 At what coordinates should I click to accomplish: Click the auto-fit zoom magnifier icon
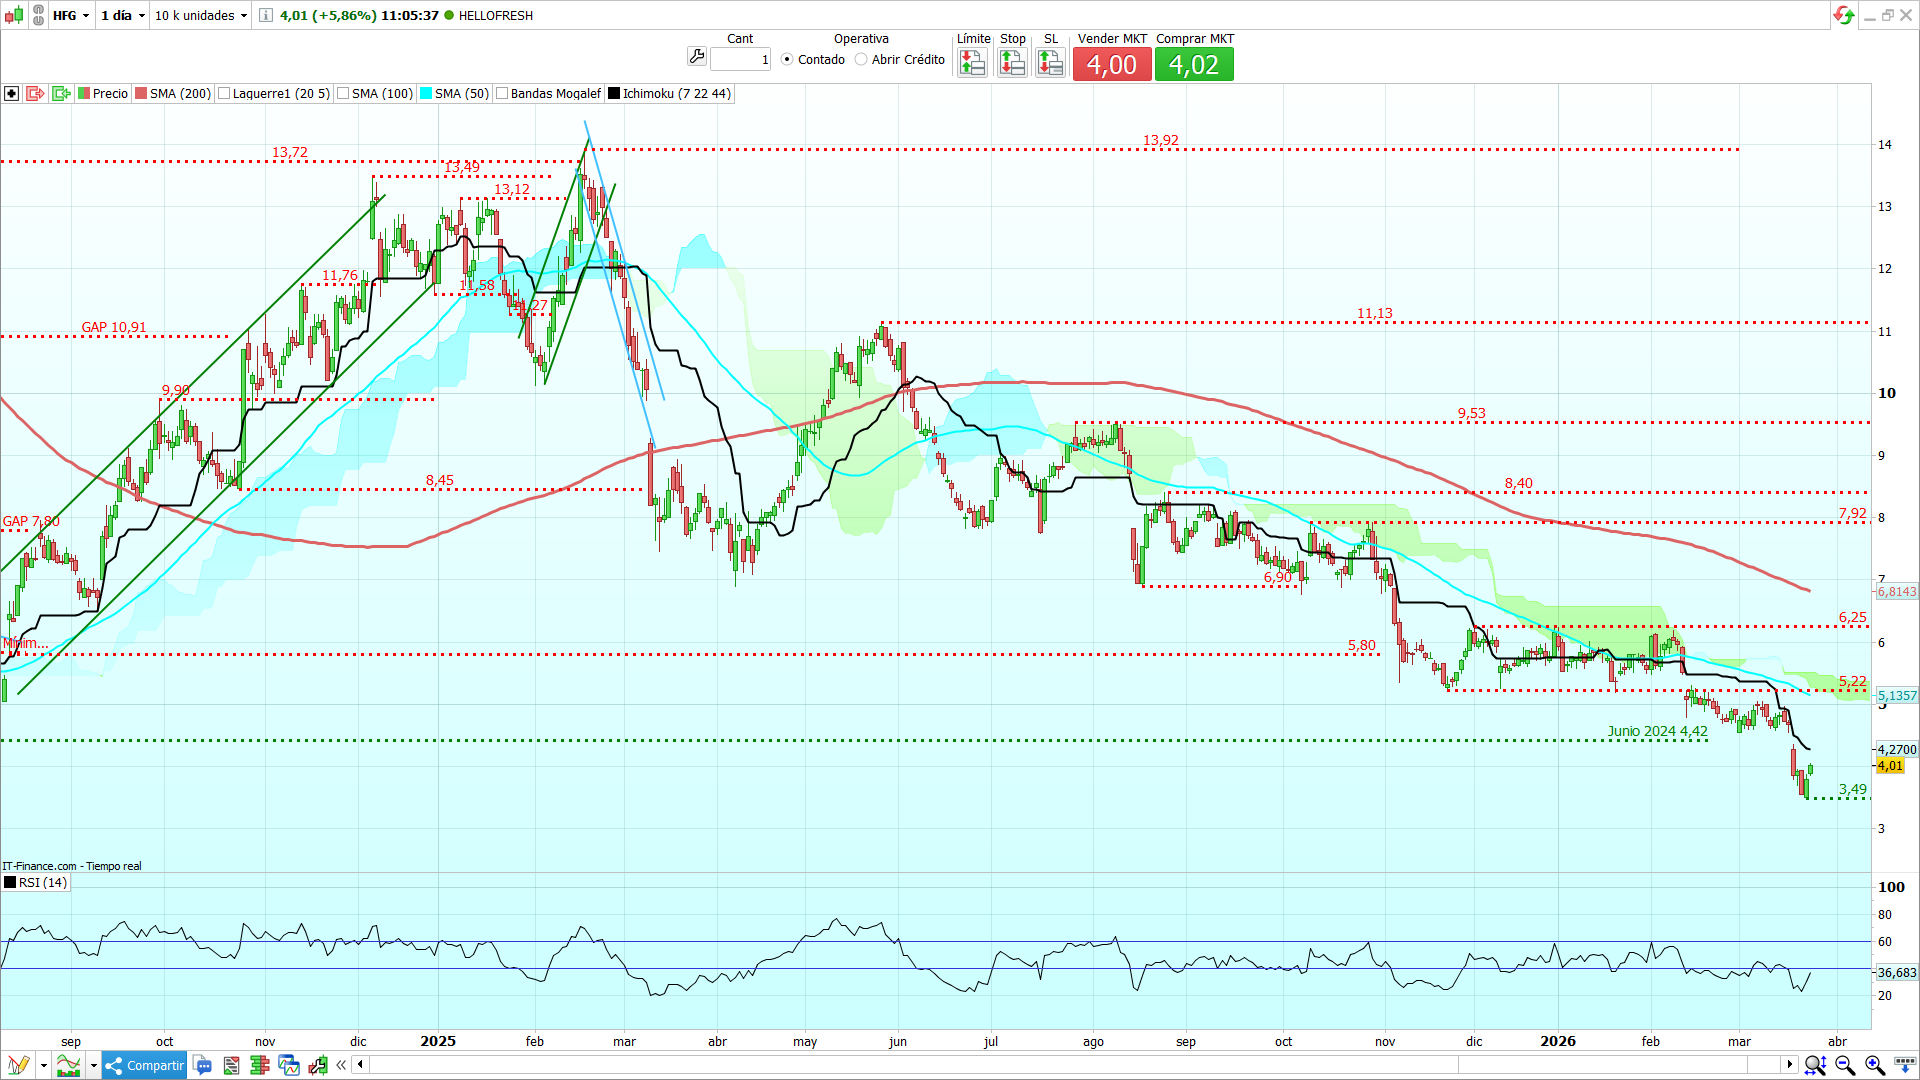pos(1815,1065)
